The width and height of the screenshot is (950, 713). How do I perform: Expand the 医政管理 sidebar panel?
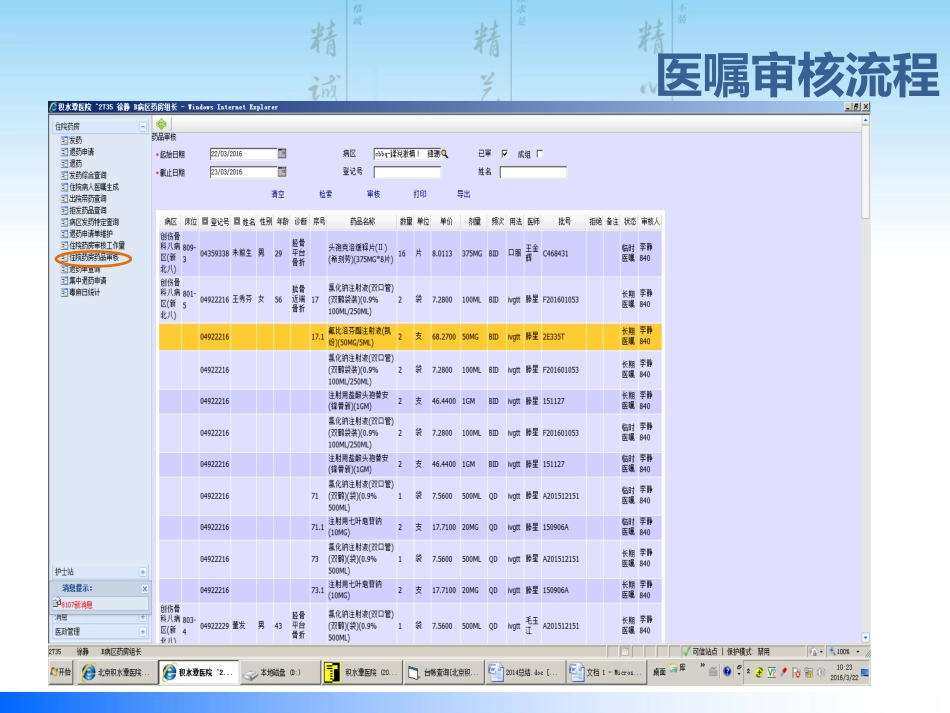143,632
